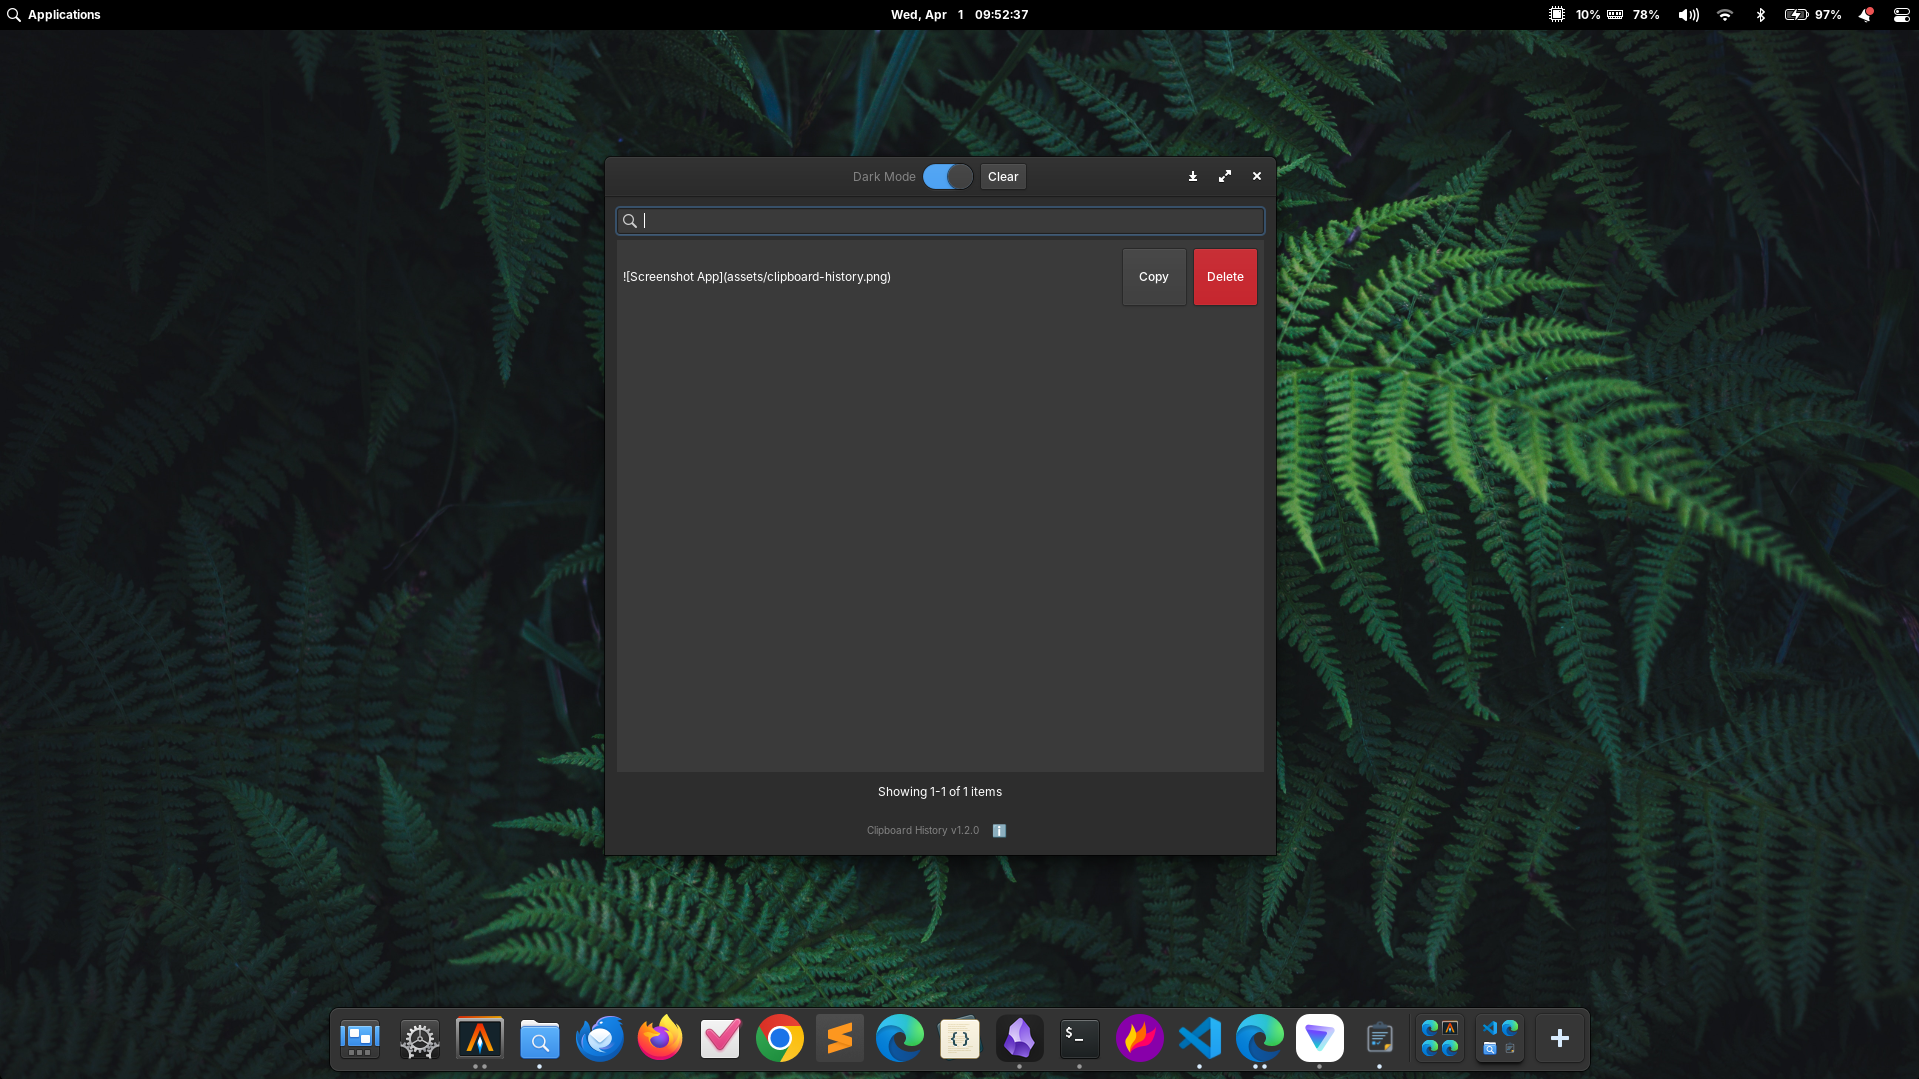The width and height of the screenshot is (1919, 1079).
Task: Open the quick settings toggles indicator
Action: pos(1901,15)
